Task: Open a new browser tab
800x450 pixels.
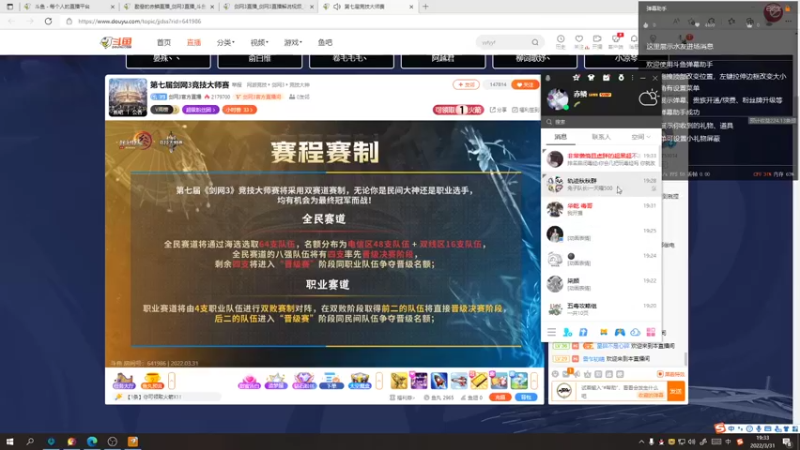Action: click(426, 7)
